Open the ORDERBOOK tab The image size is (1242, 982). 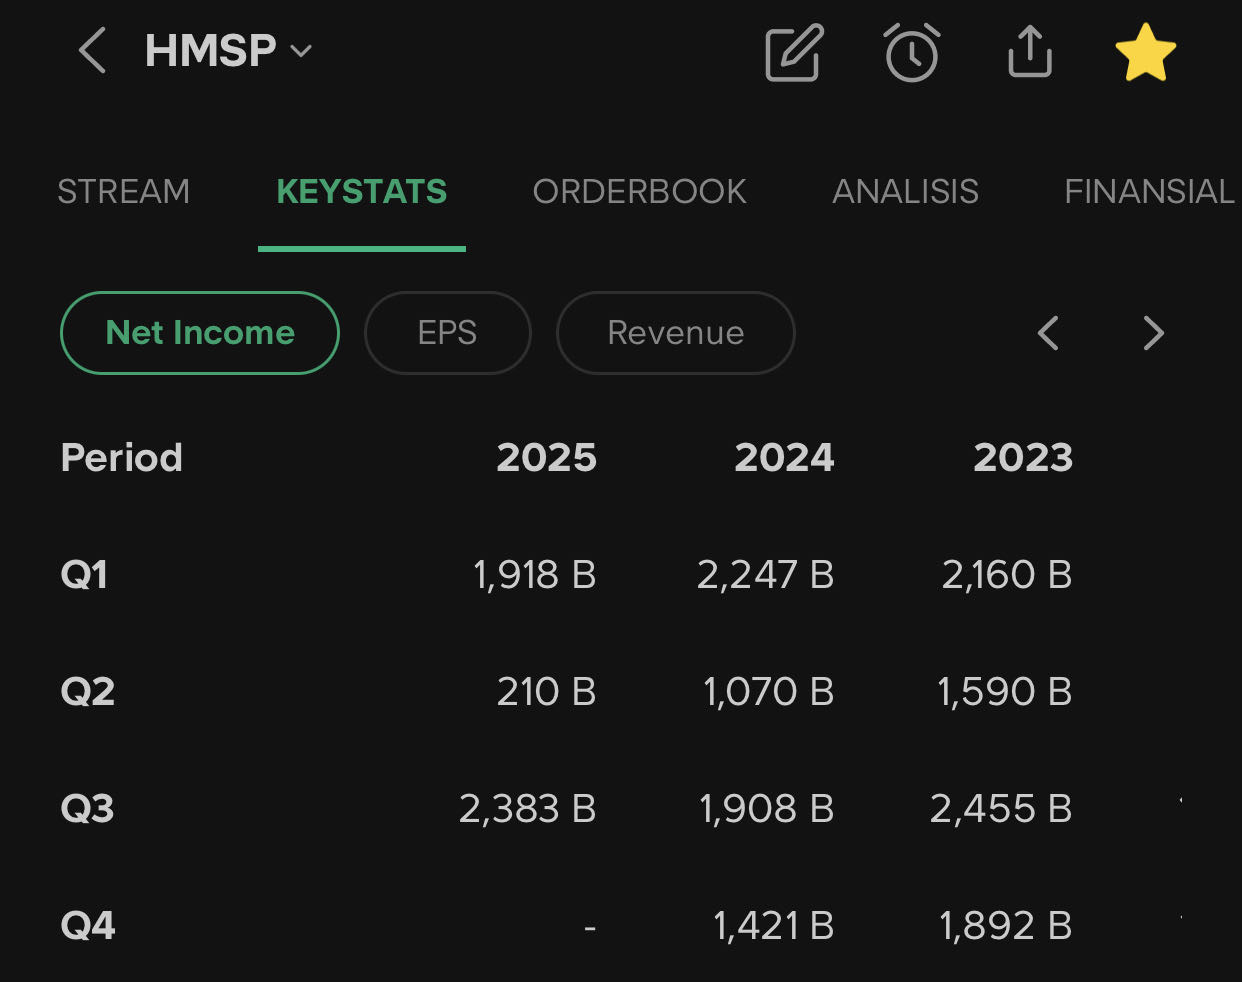pyautogui.click(x=639, y=191)
